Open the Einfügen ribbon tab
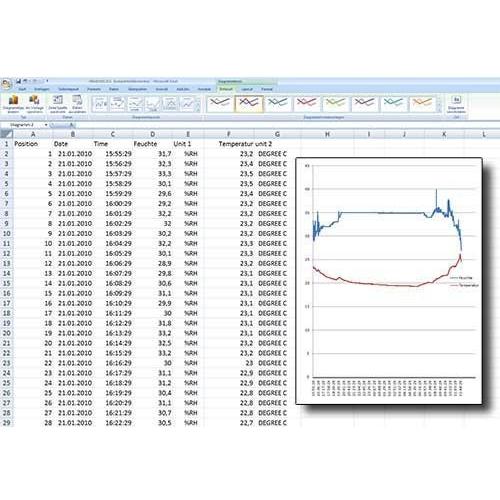 pos(42,89)
